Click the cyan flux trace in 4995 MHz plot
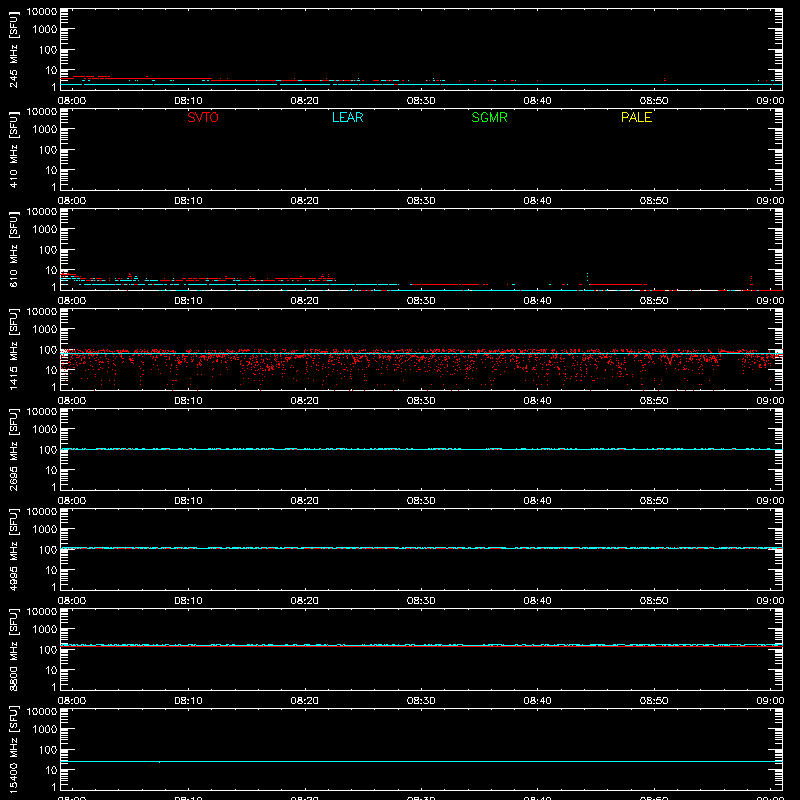Screen dimensions: 800x800 421,548
